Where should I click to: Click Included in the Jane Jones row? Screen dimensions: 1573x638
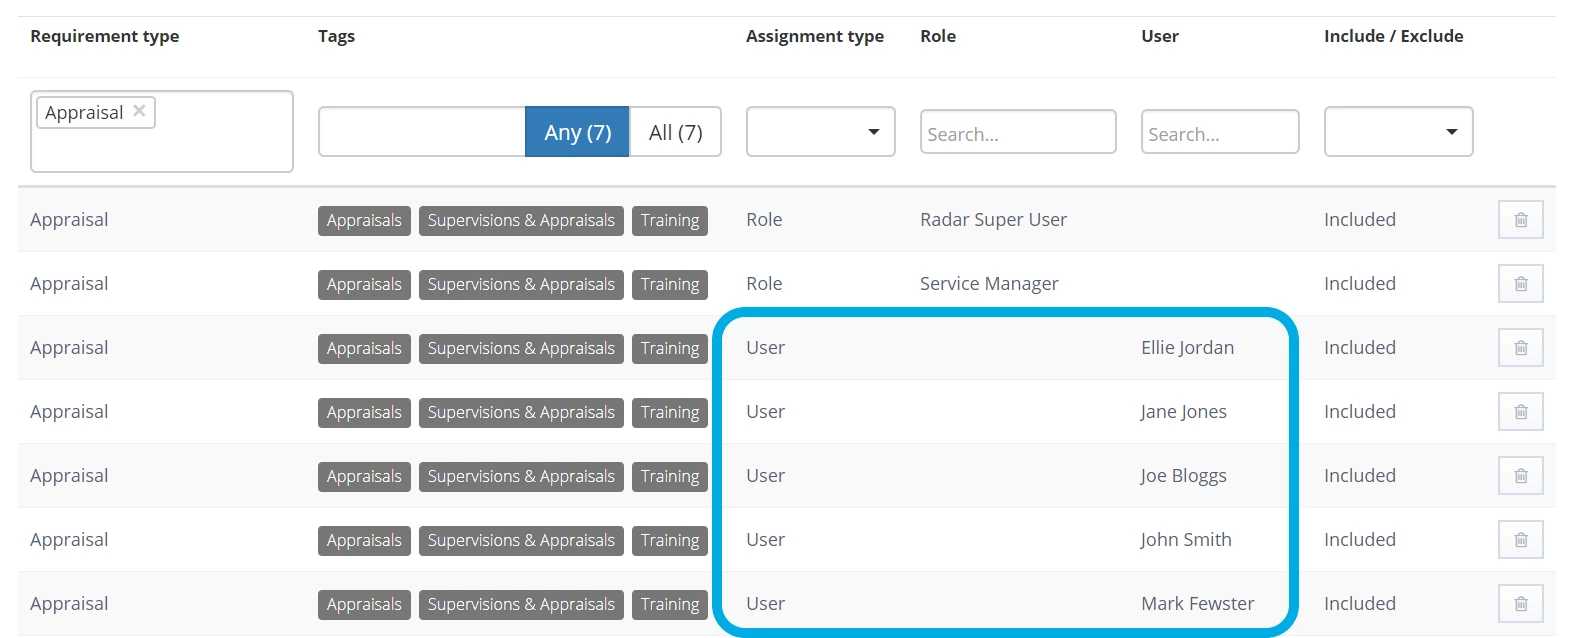click(x=1360, y=412)
